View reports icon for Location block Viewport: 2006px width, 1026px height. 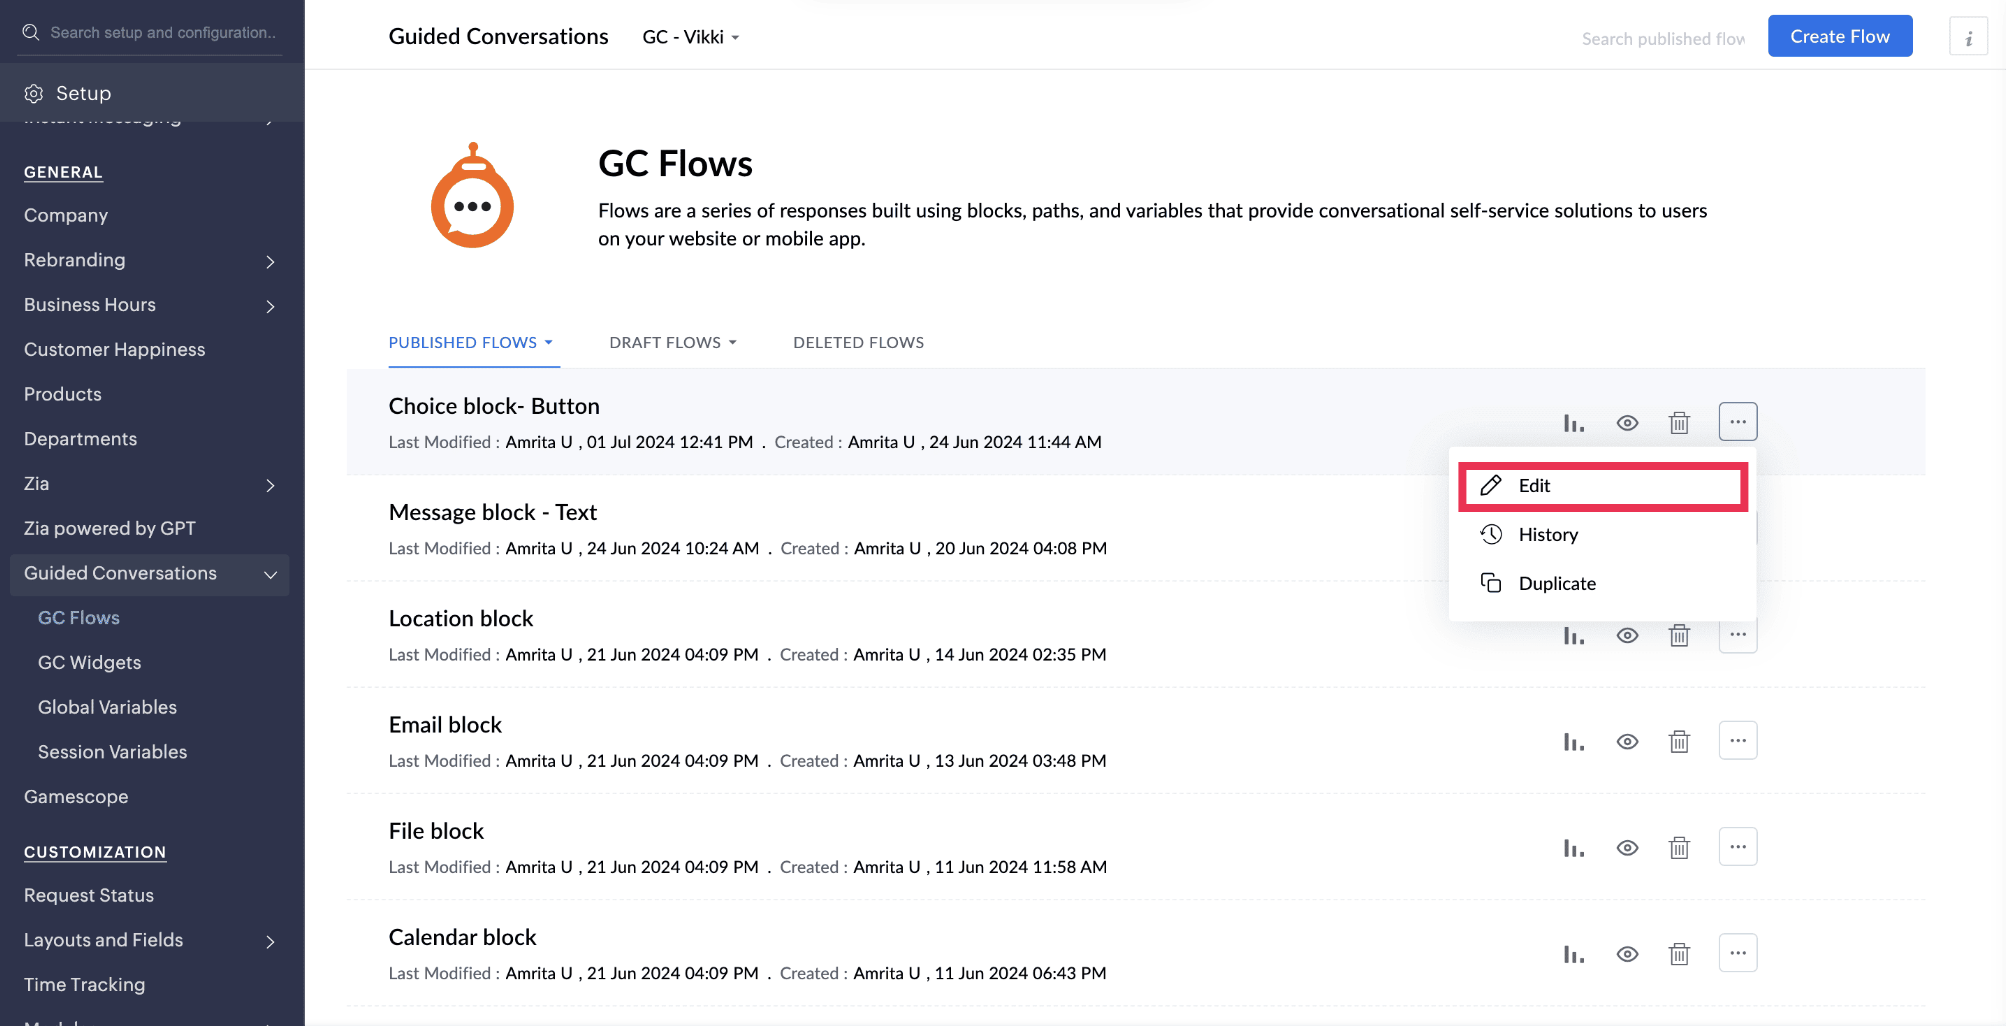coord(1573,636)
